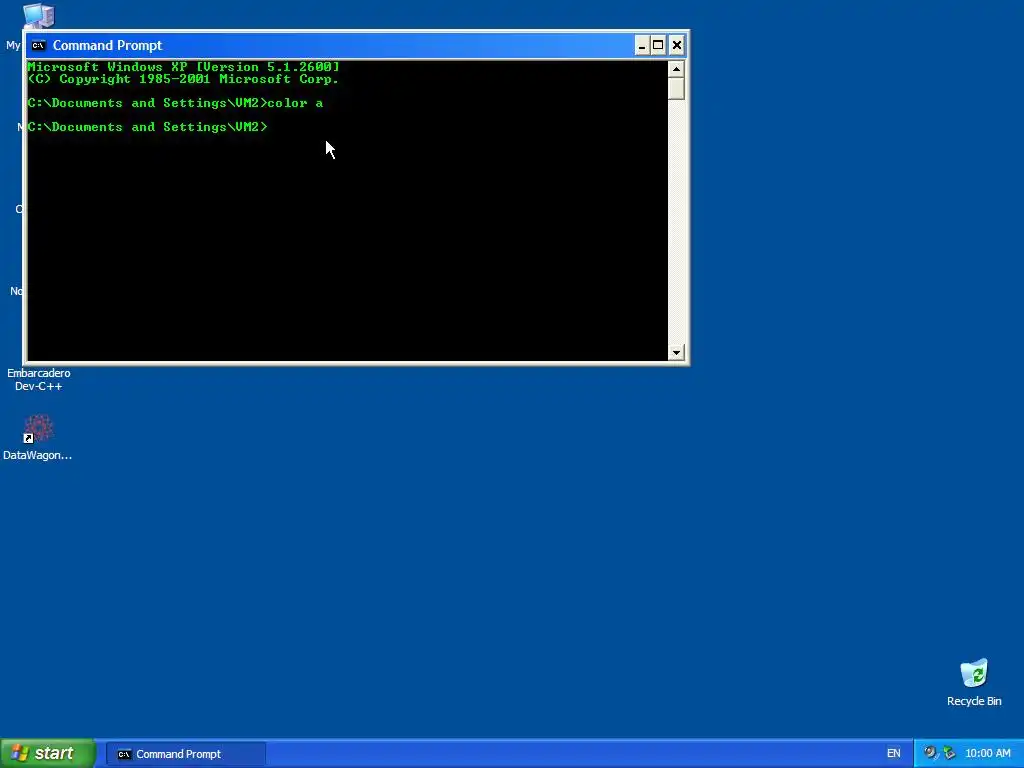Click the 10:00 AM system clock
Viewport: 1024px width, 768px height.
tap(987, 754)
